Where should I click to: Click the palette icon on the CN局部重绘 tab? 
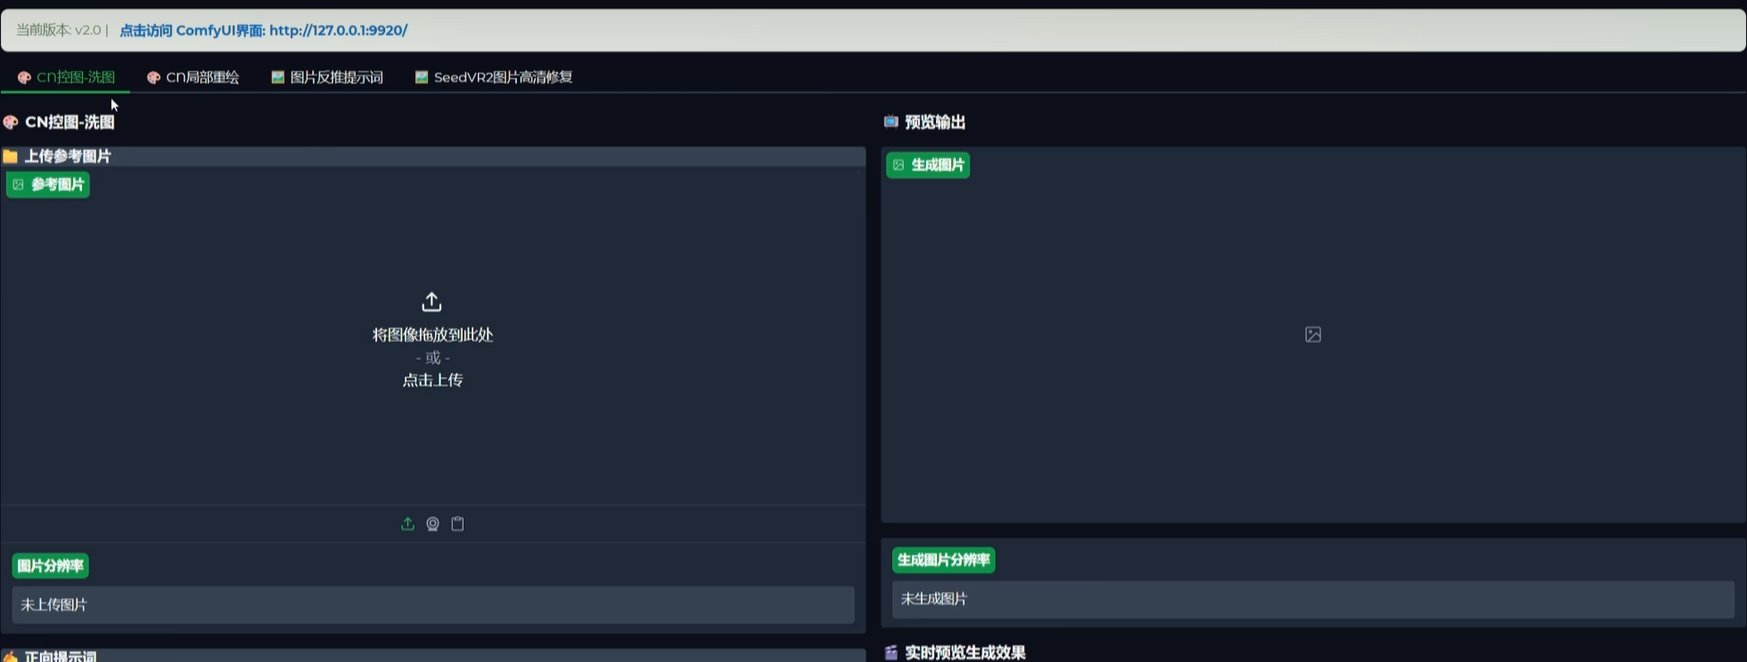(x=154, y=77)
